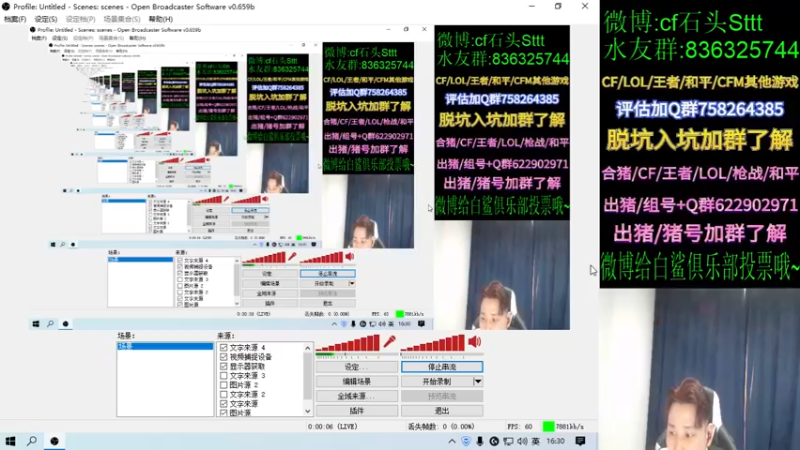
Task: Mute the microphone via red mic icon
Action: (x=390, y=341)
